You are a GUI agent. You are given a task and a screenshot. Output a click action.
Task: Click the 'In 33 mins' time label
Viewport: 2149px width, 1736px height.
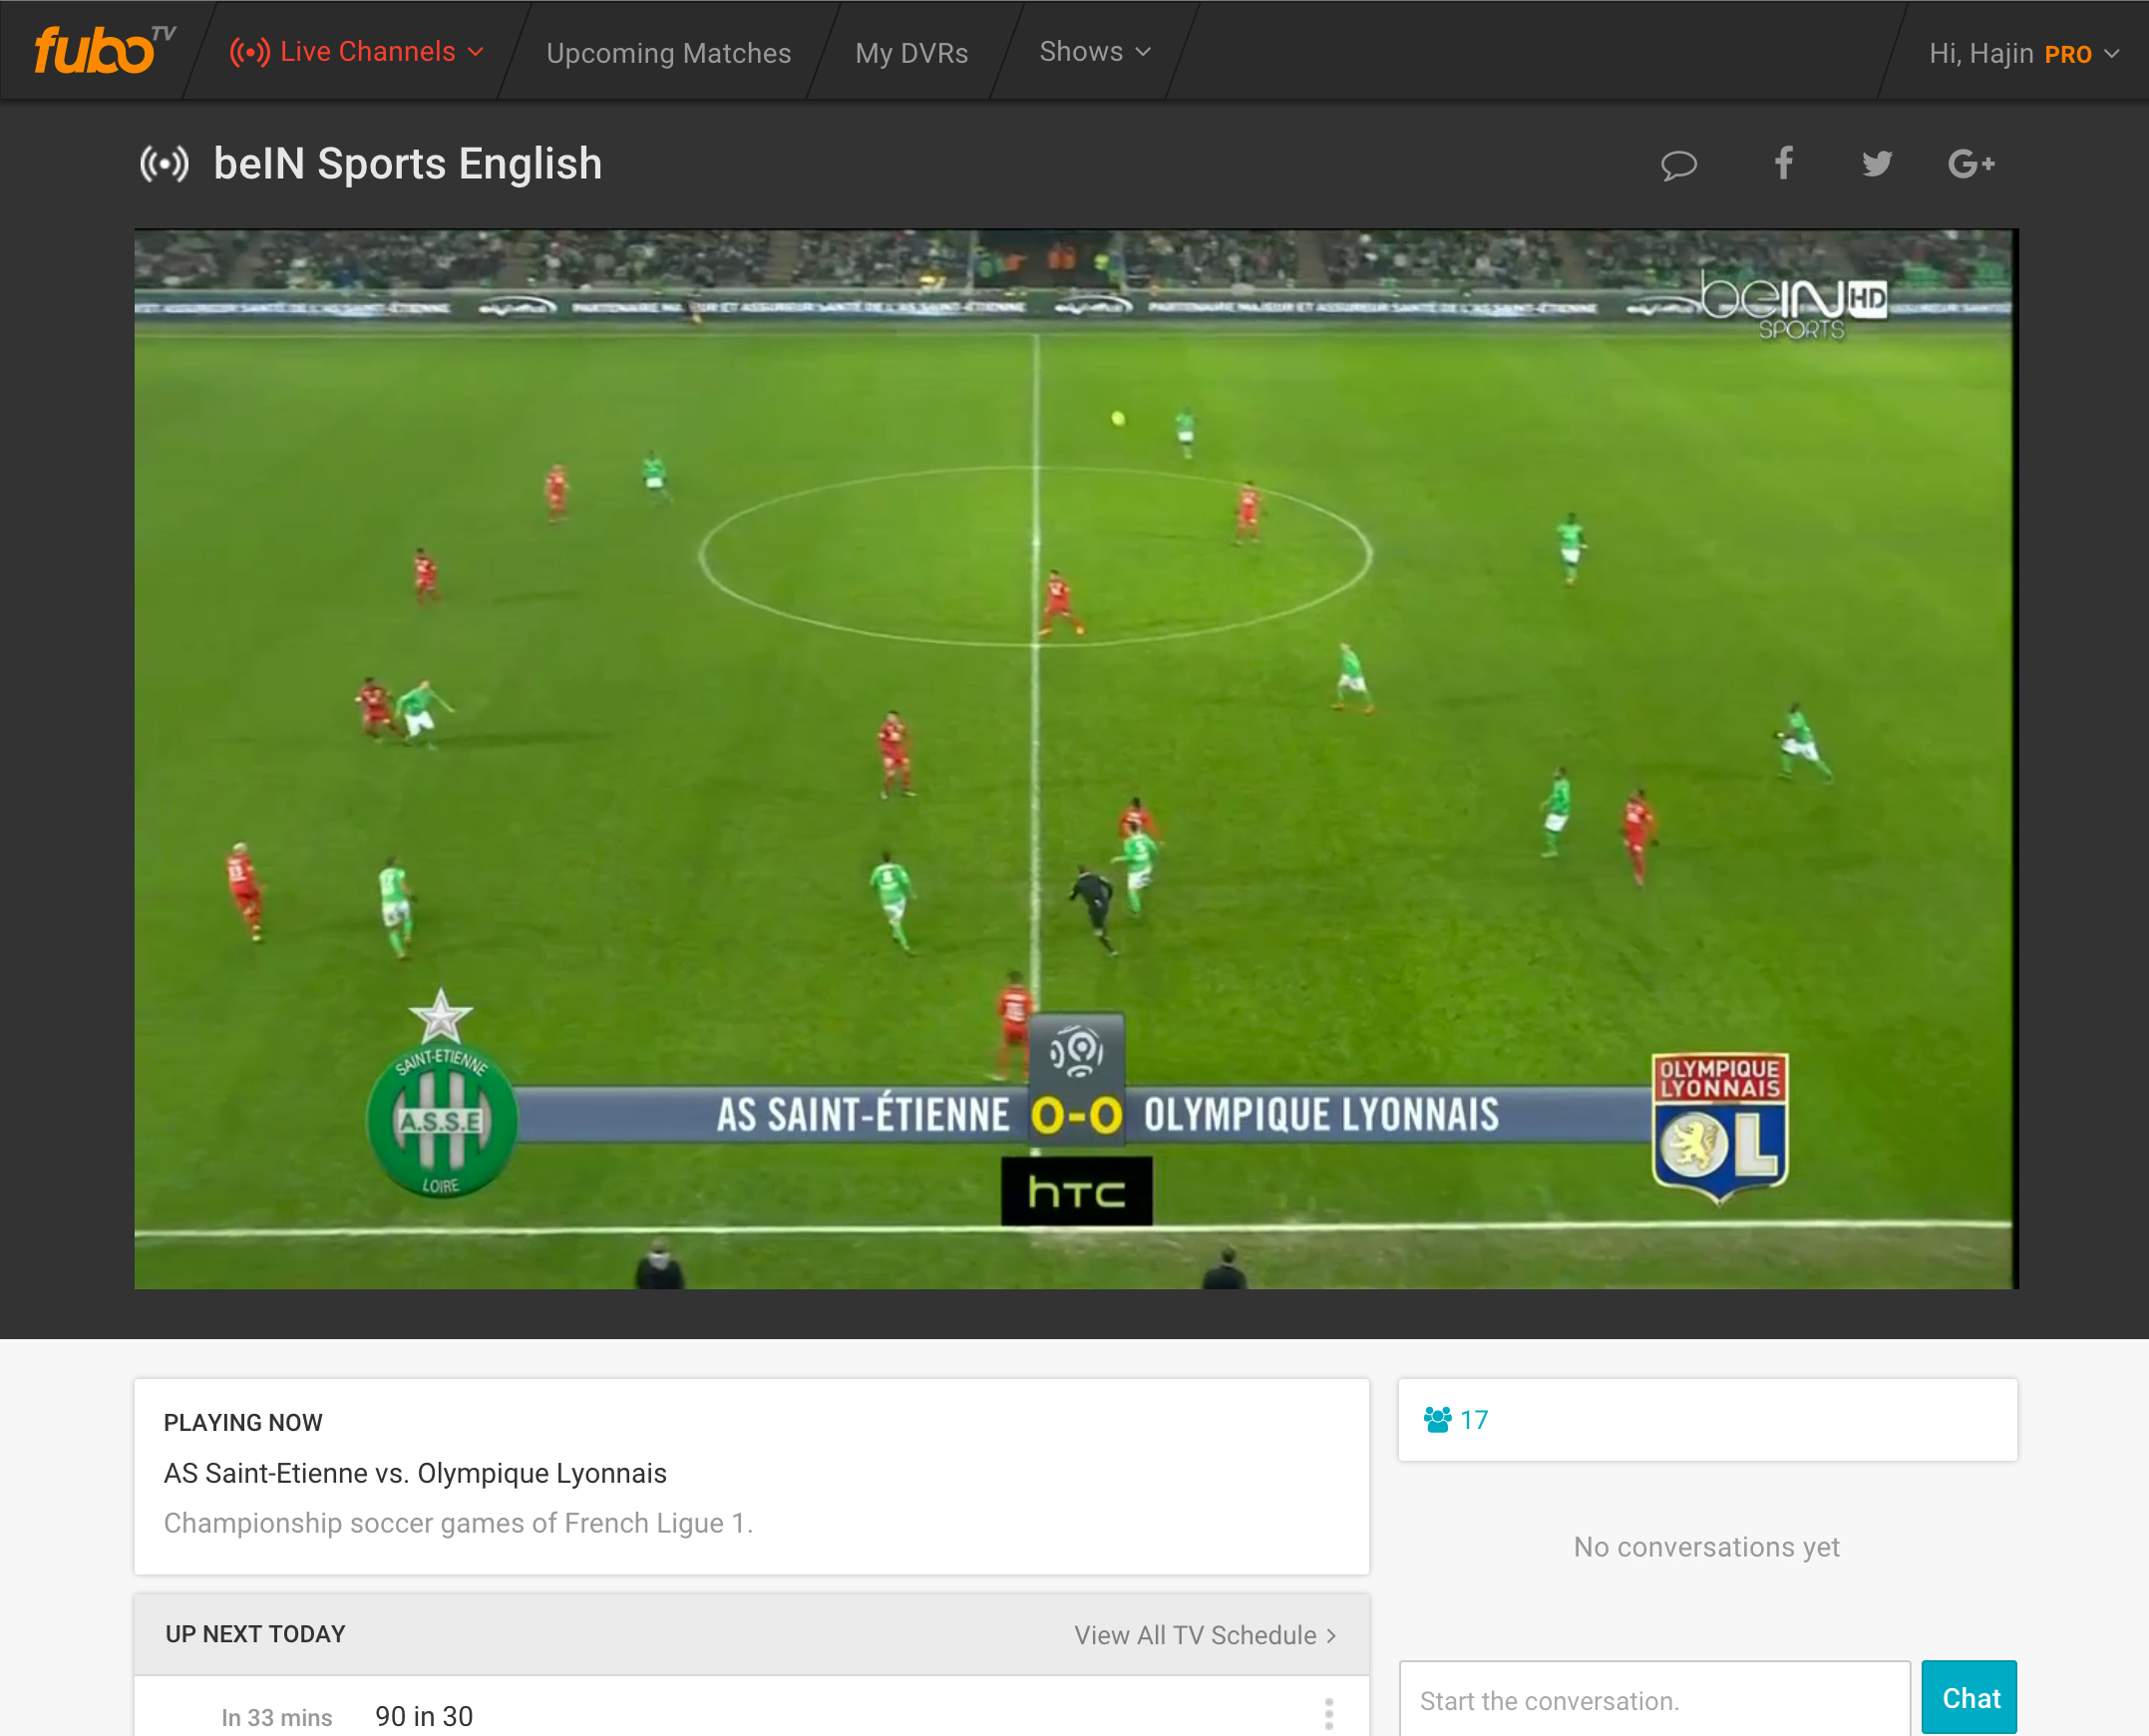coord(276,1717)
